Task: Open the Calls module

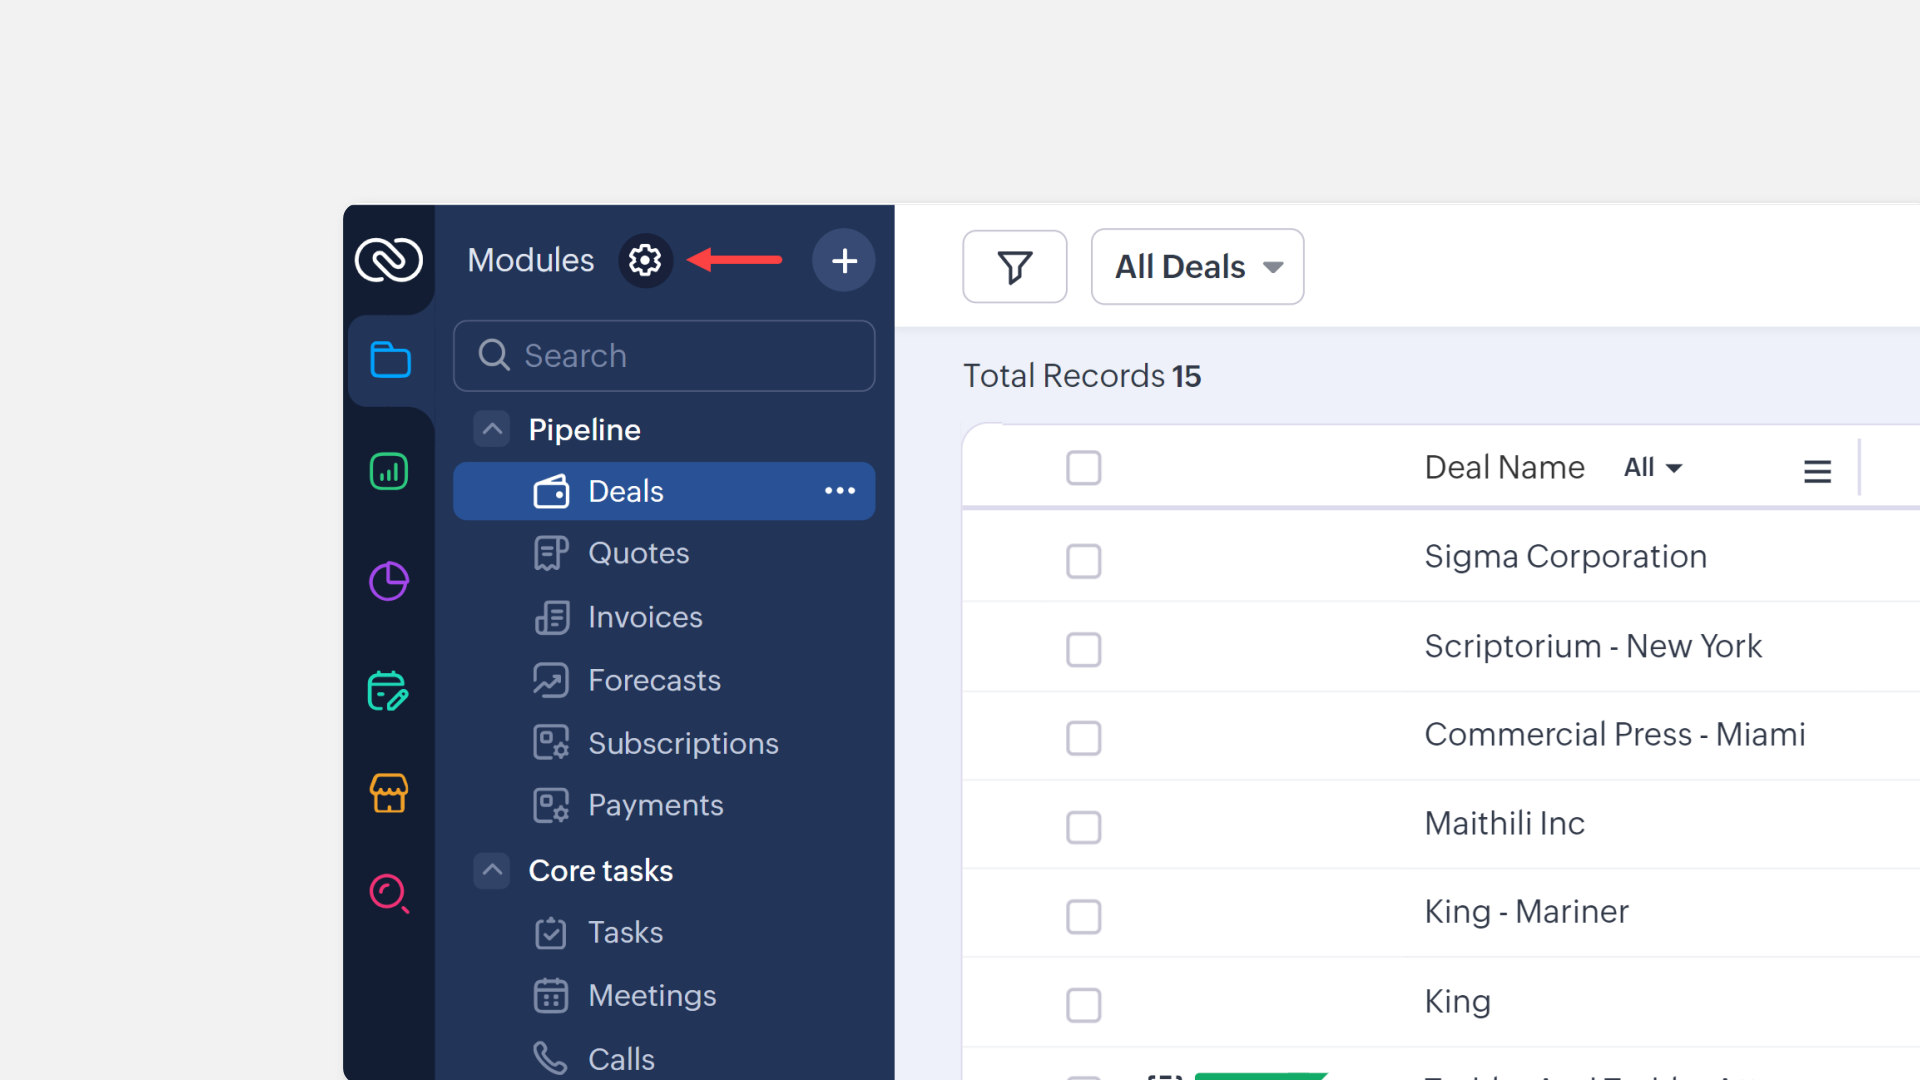Action: click(621, 1058)
